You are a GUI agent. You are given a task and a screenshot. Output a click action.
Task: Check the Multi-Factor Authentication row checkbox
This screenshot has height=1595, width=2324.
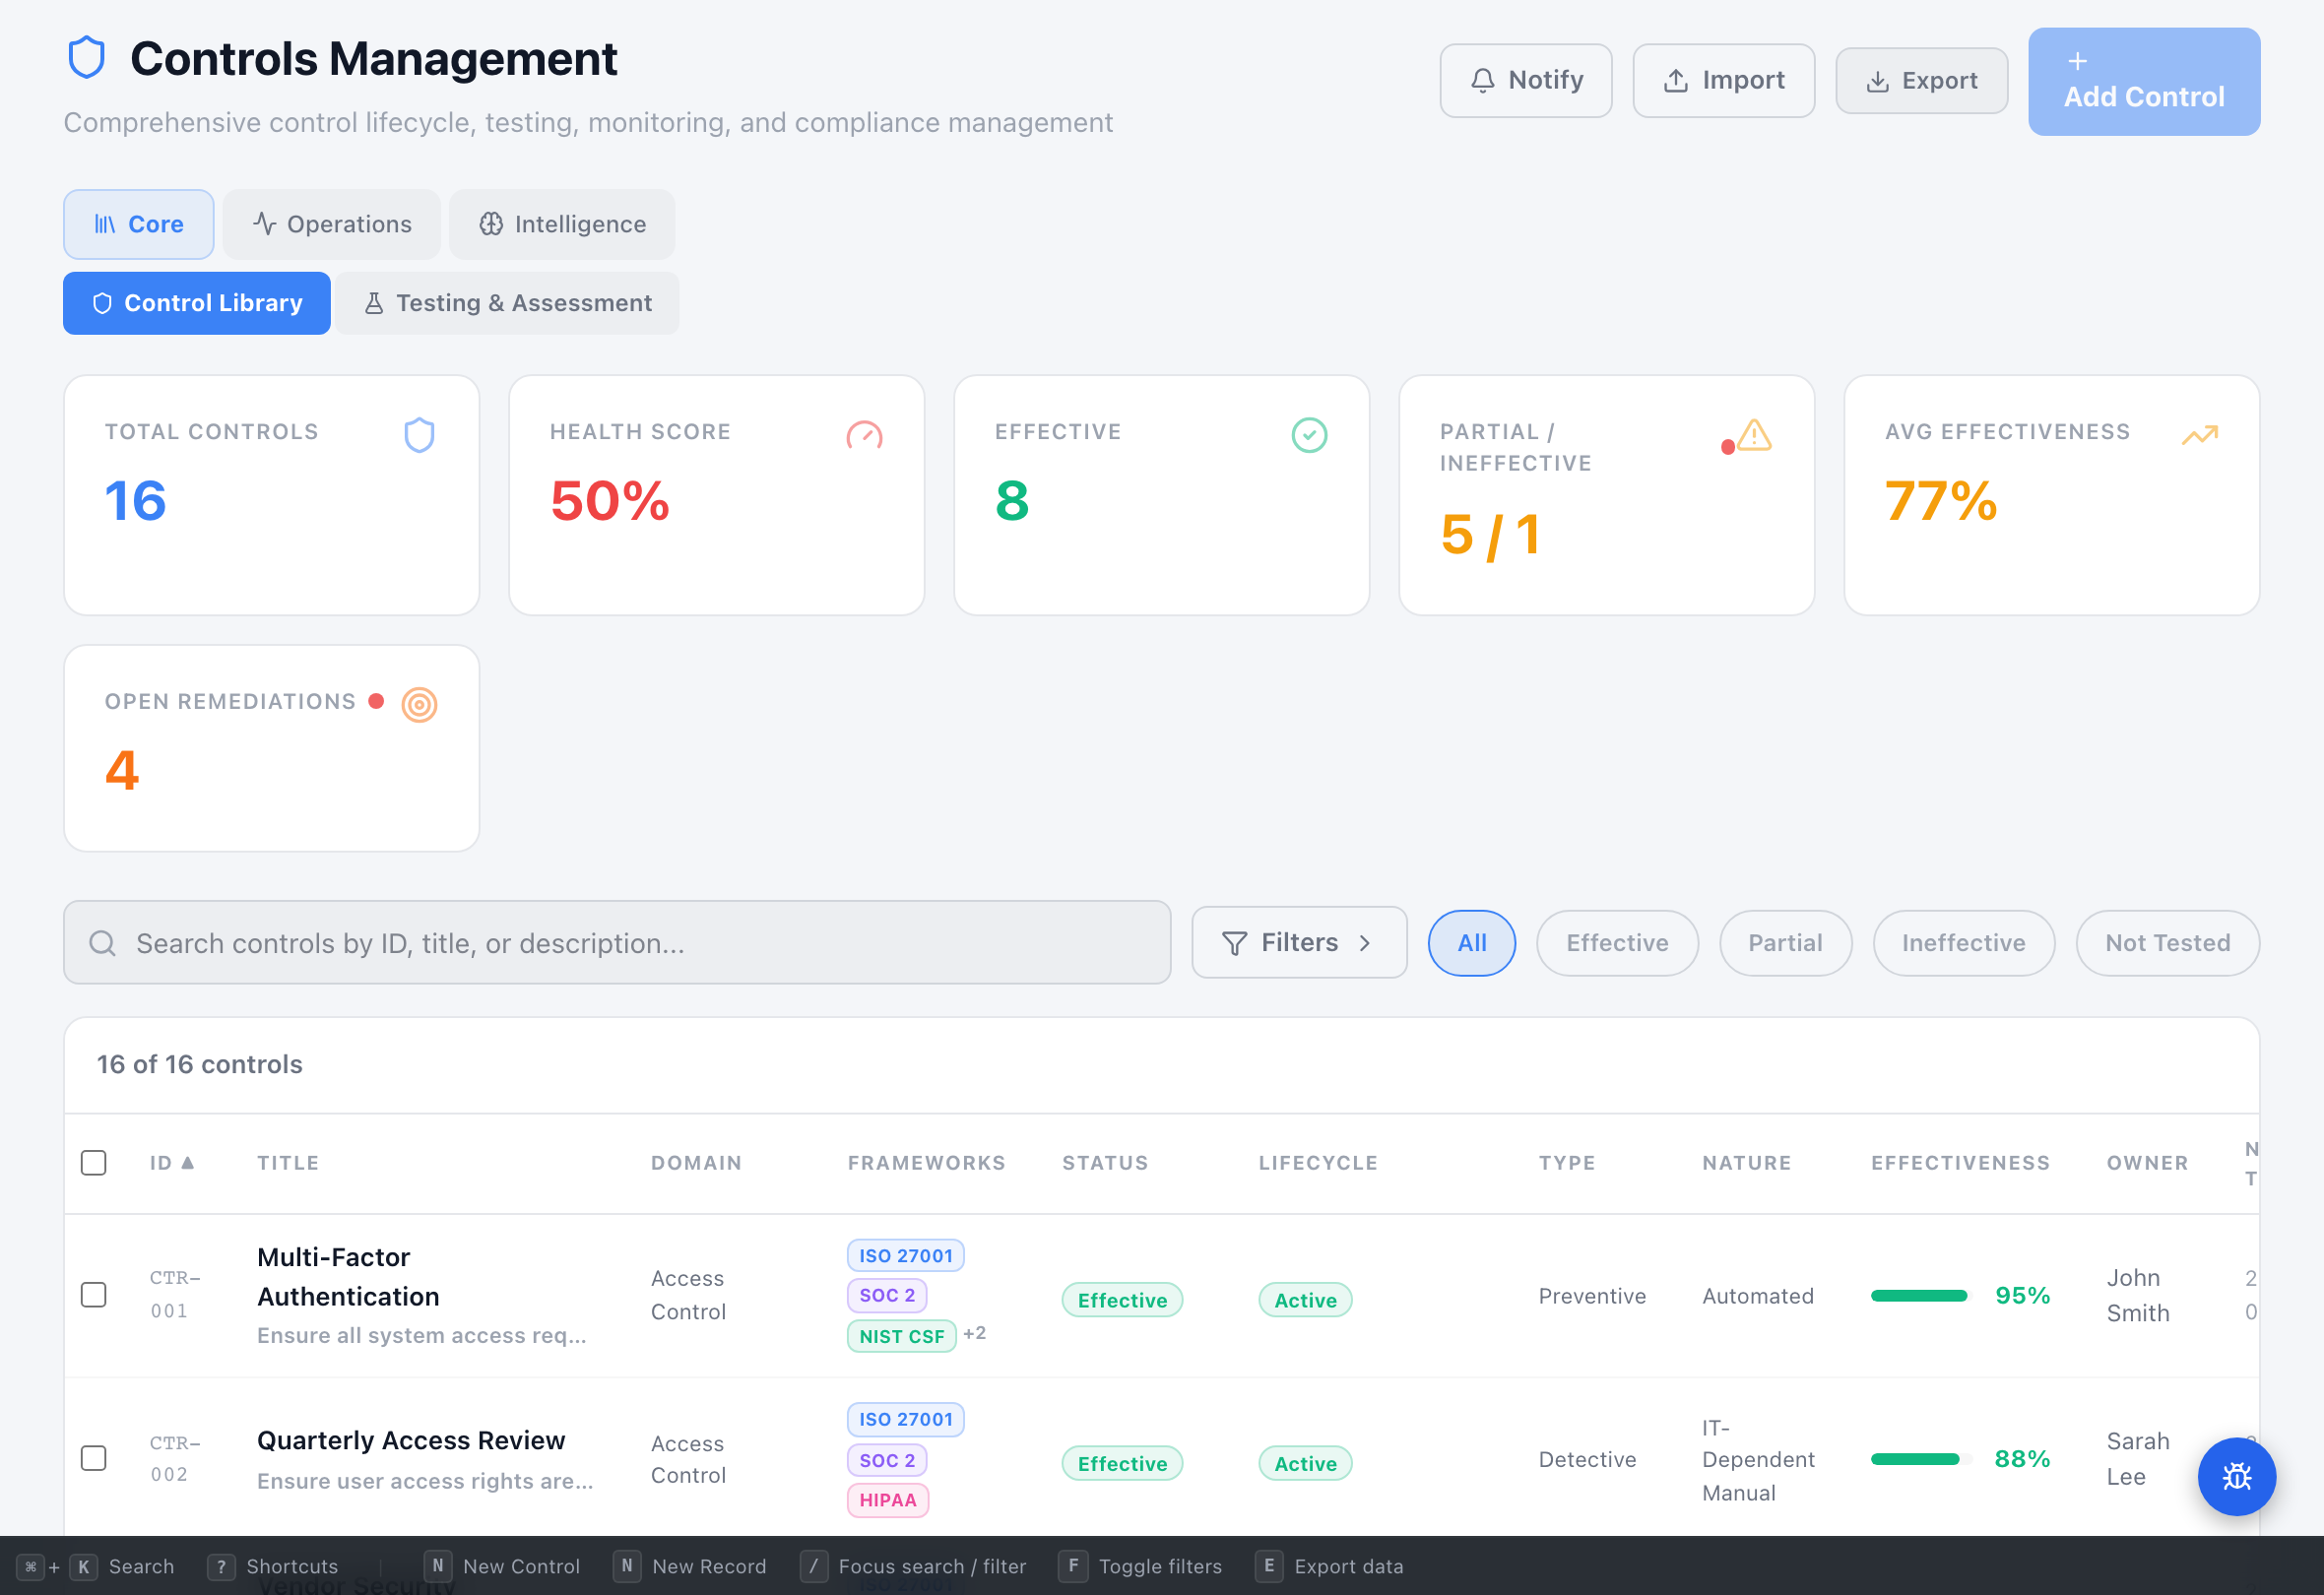pyautogui.click(x=94, y=1294)
